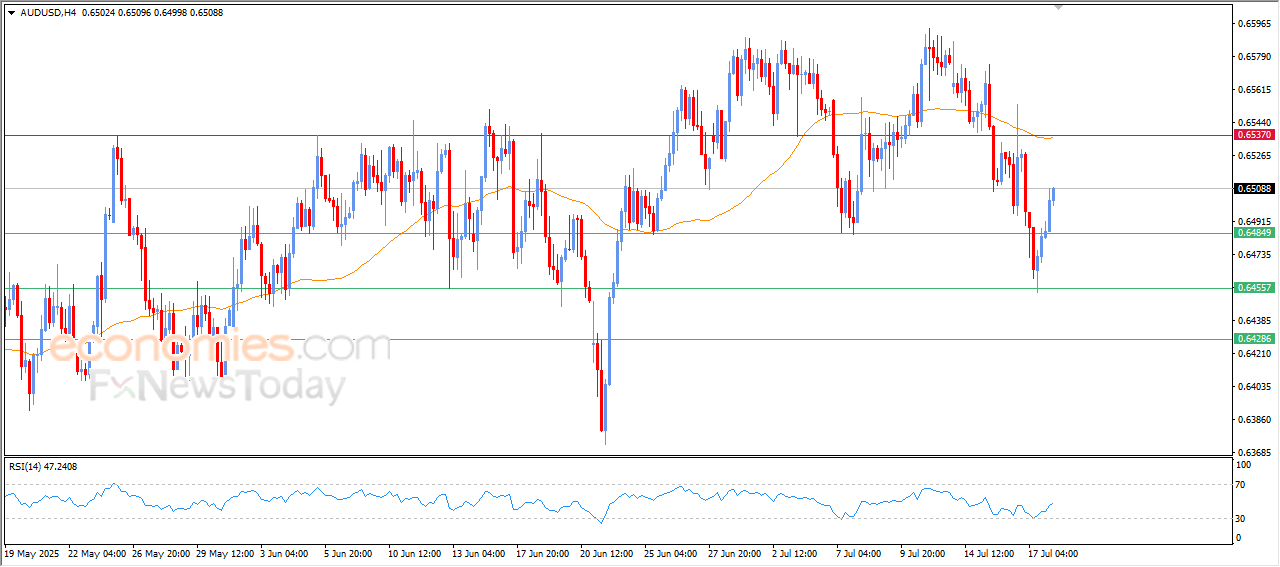
Task: Click the RSI(14) 47.2408 indicator label
Action: tap(43, 466)
